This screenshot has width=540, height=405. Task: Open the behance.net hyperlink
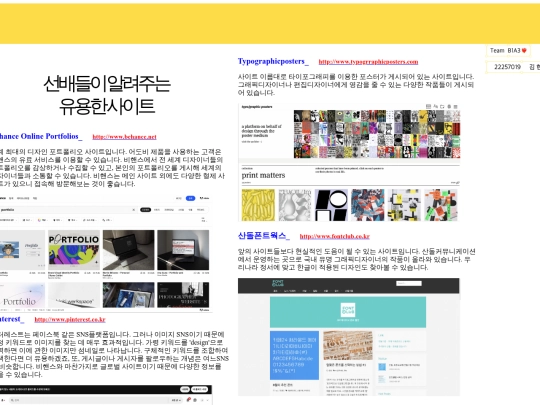coord(124,137)
